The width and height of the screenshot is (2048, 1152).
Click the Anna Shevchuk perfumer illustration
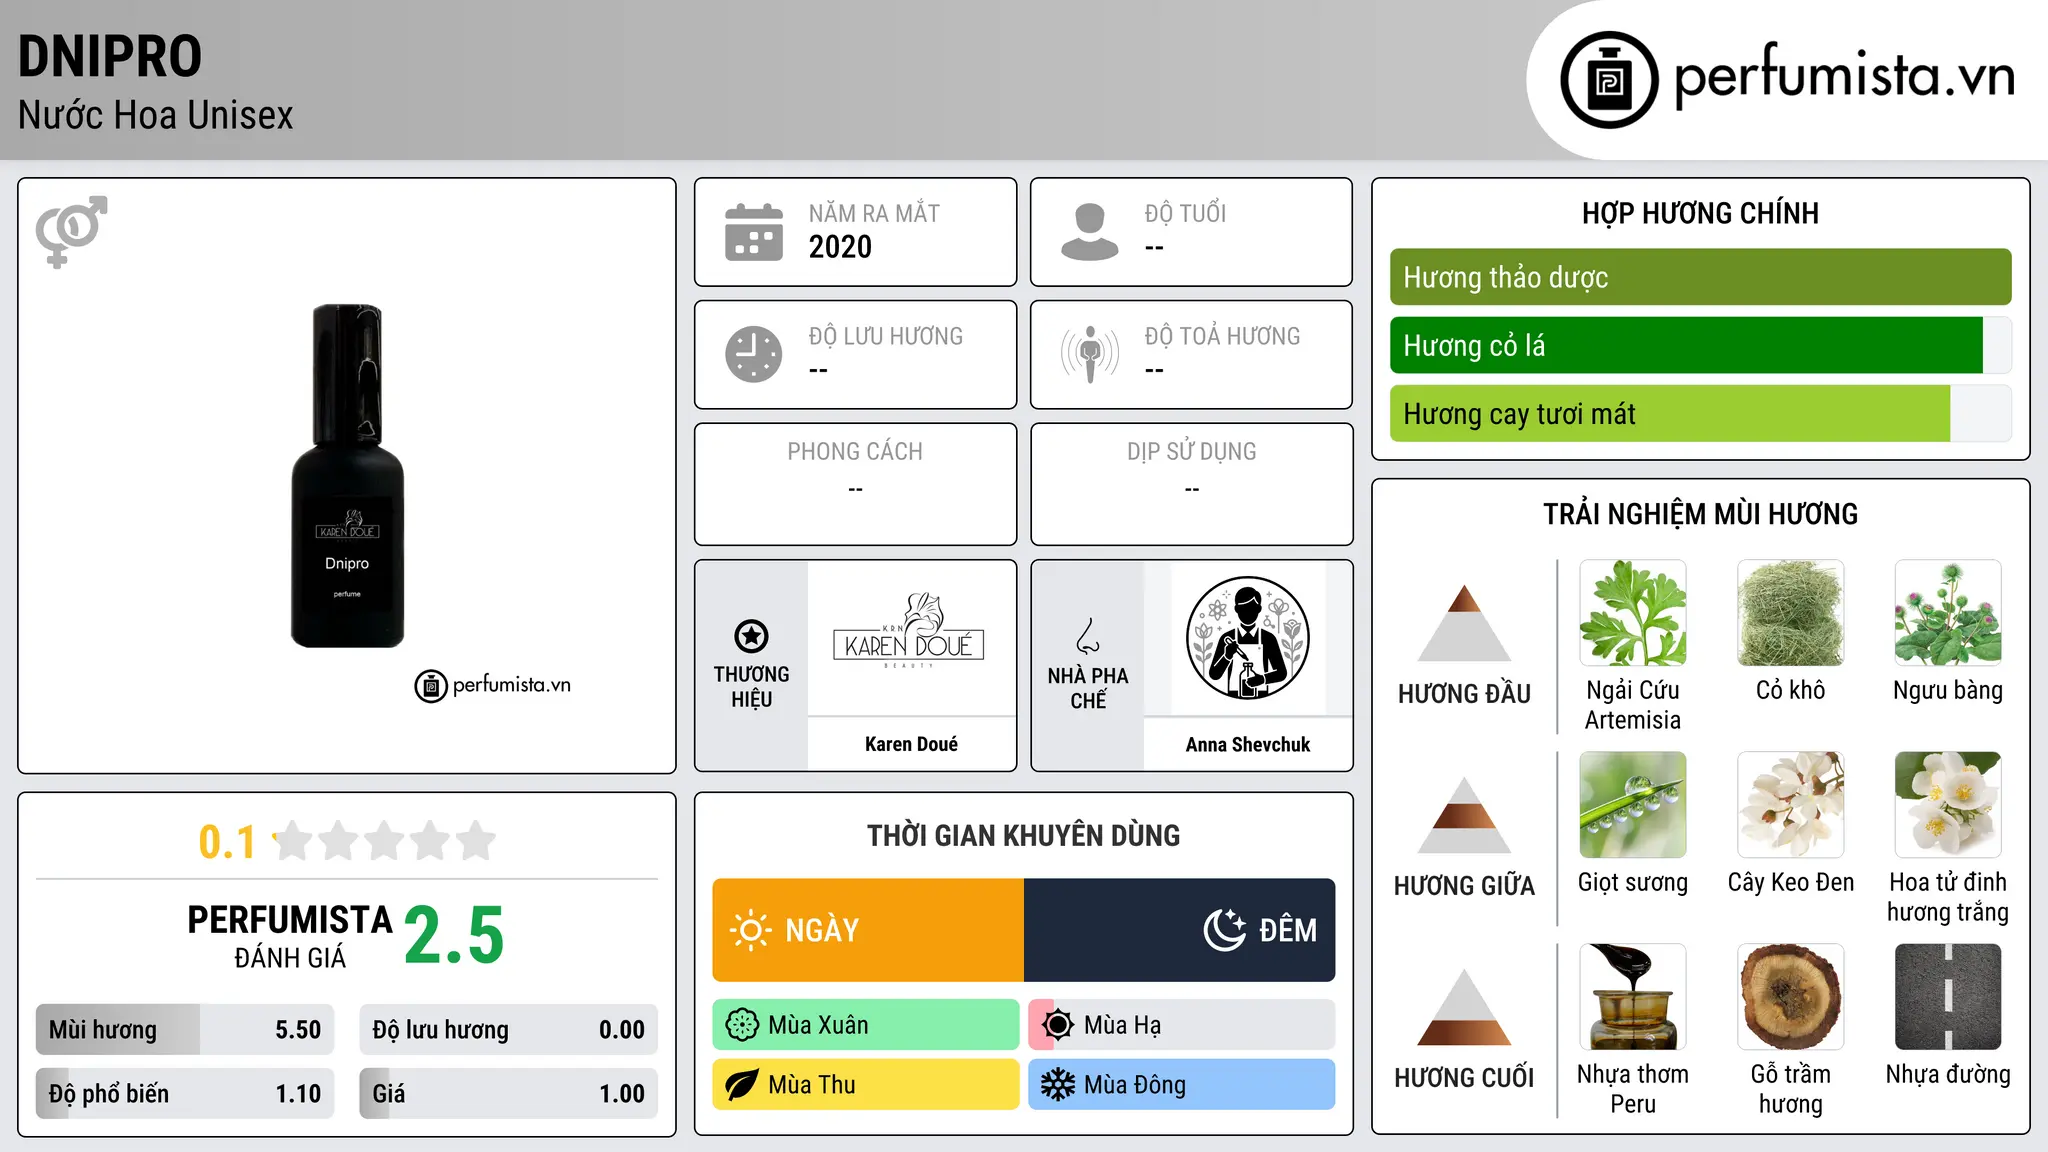[x=1247, y=638]
